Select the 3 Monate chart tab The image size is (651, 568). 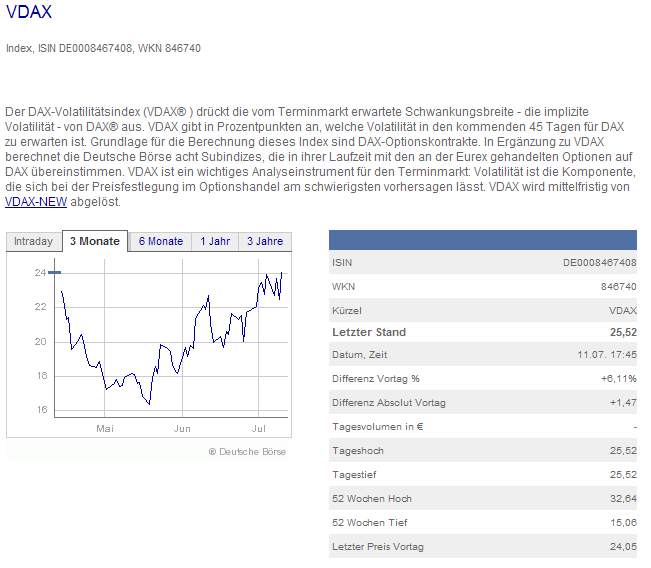[95, 241]
